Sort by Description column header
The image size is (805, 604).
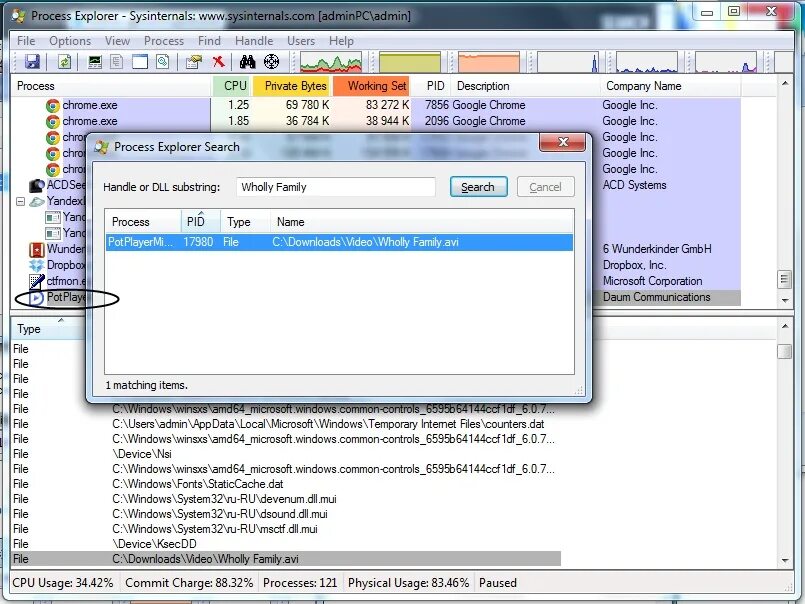525,86
